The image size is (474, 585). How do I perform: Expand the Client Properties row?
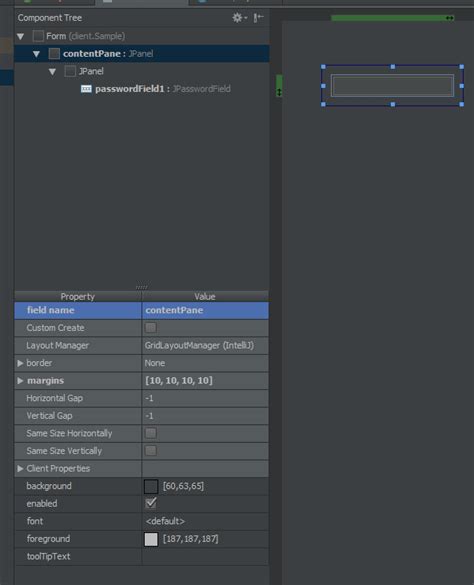point(20,469)
